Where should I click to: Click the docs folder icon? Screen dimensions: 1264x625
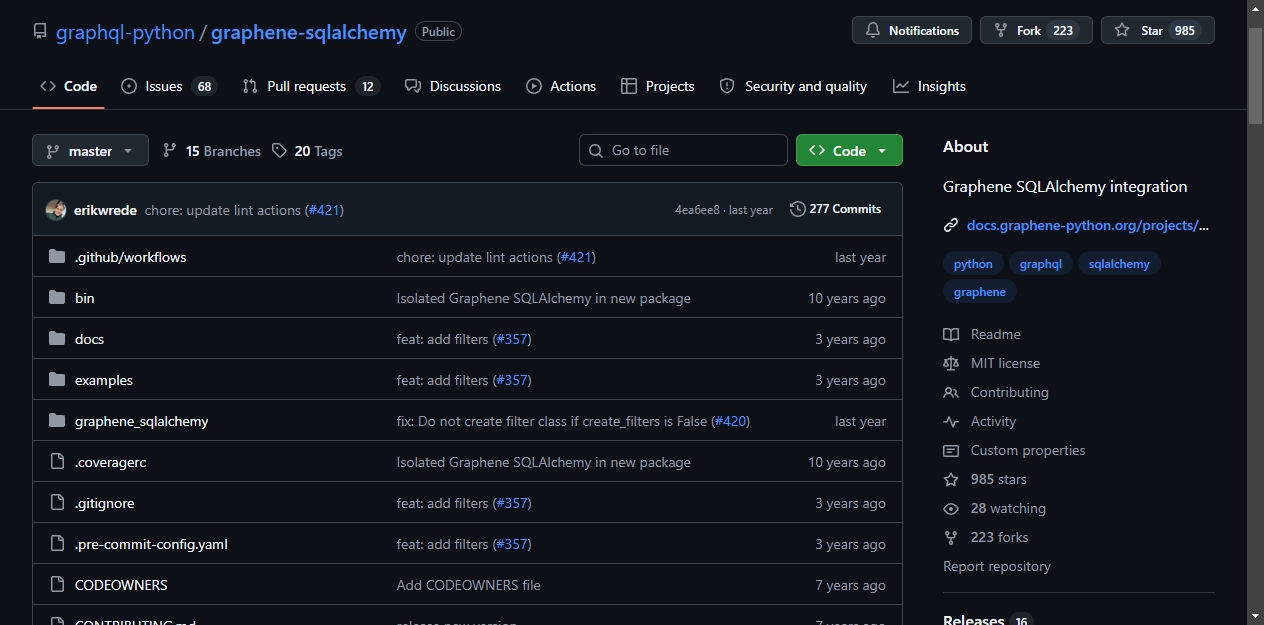click(57, 339)
